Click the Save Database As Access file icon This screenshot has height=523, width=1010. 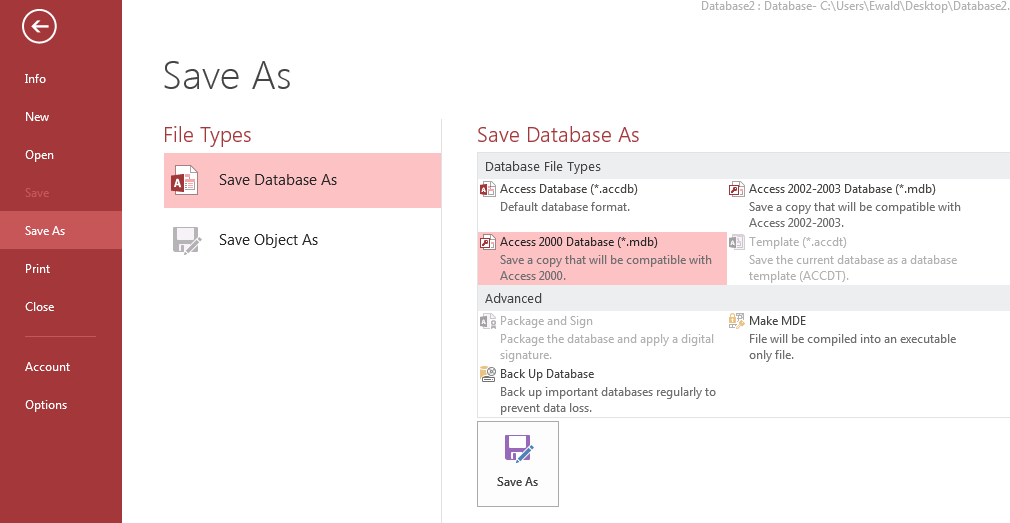pyautogui.click(x=185, y=180)
